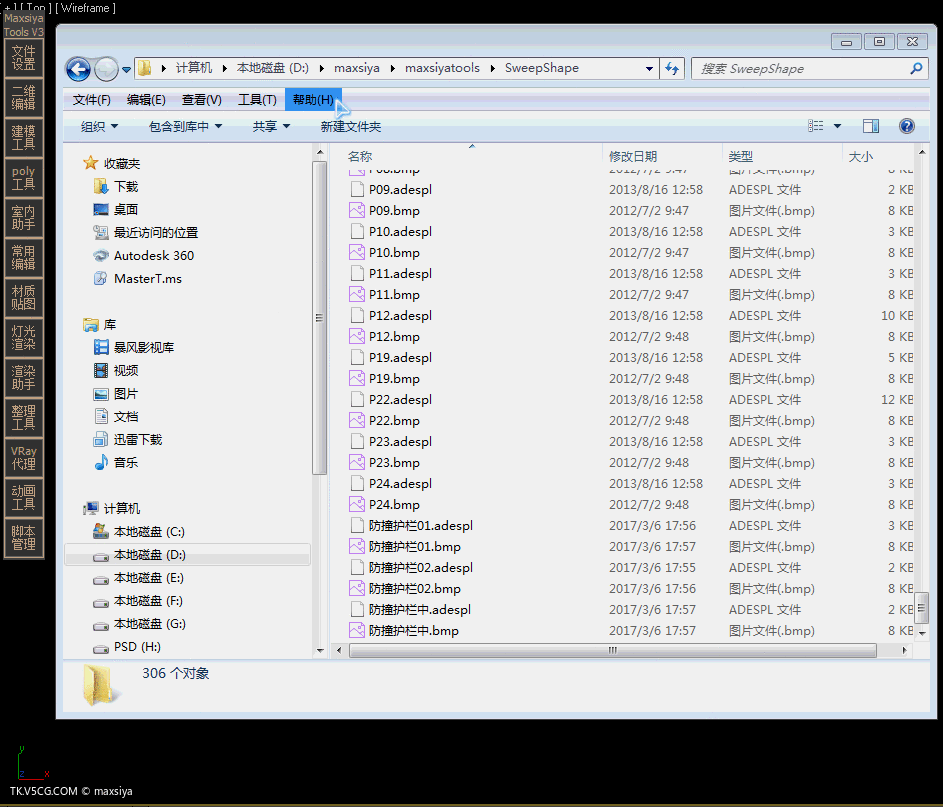Open the 动画工具 tool group

pos(23,497)
